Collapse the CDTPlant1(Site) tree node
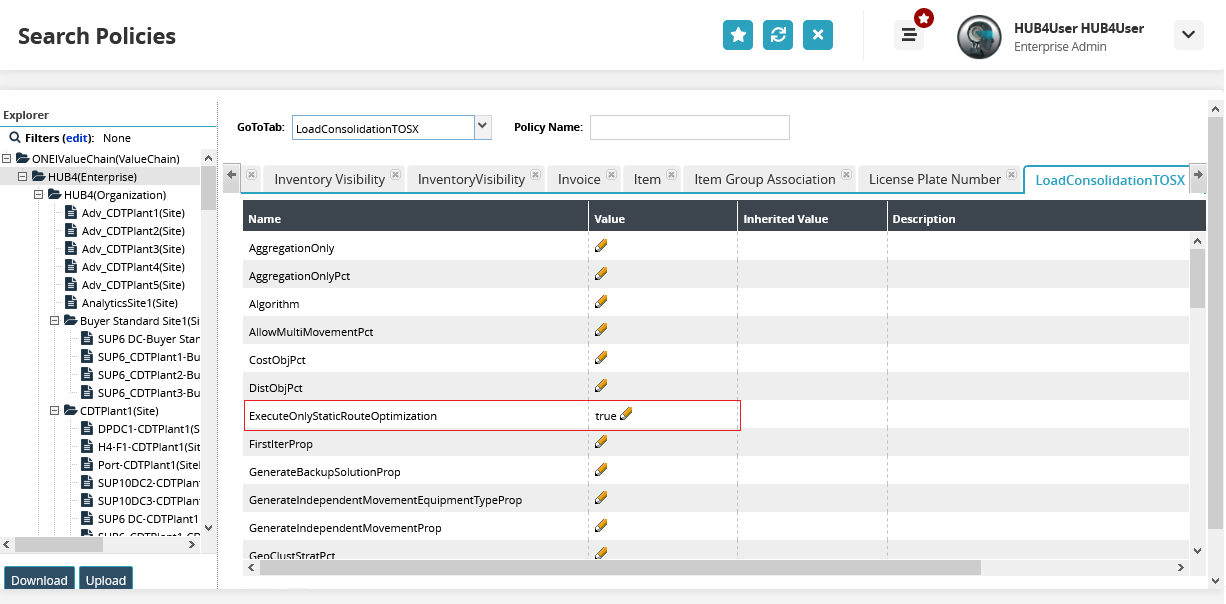1226x604 pixels. (56, 410)
